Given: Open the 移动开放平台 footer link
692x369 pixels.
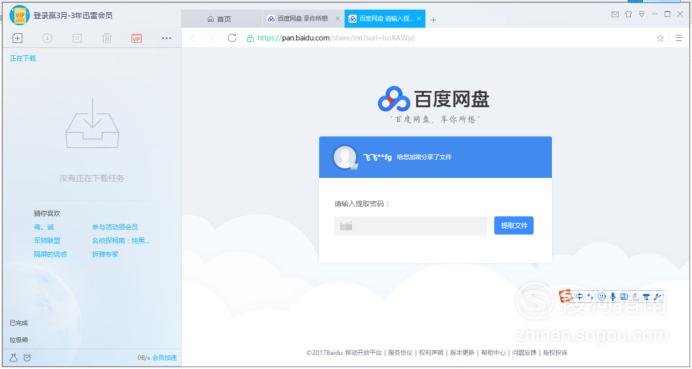Looking at the screenshot, I should point(363,353).
